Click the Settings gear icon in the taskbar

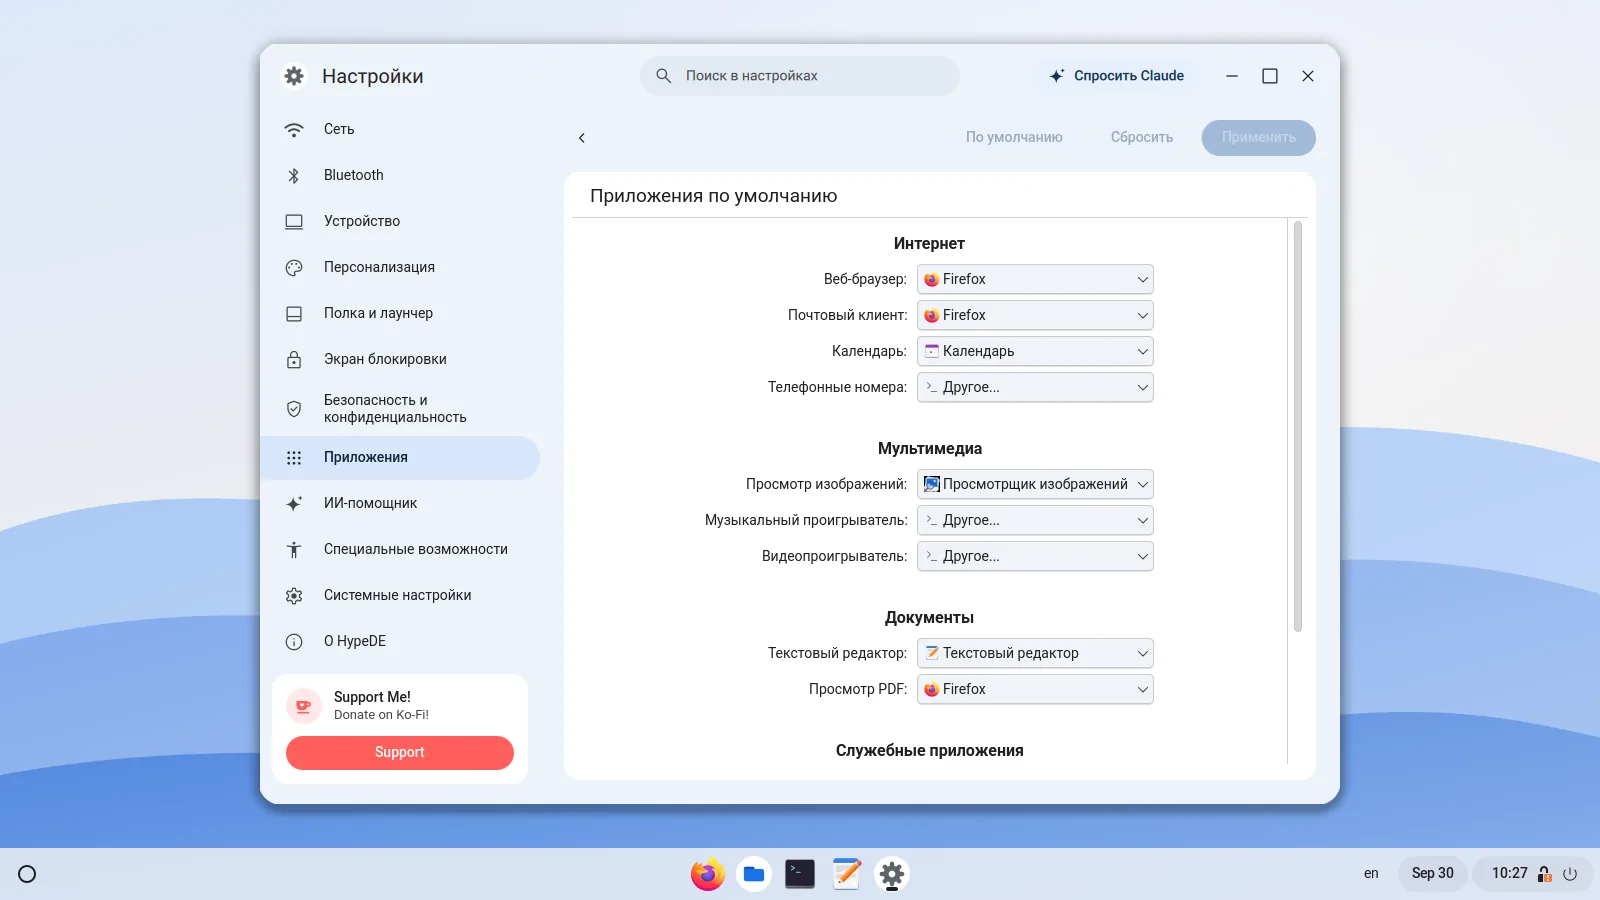pyautogui.click(x=892, y=874)
